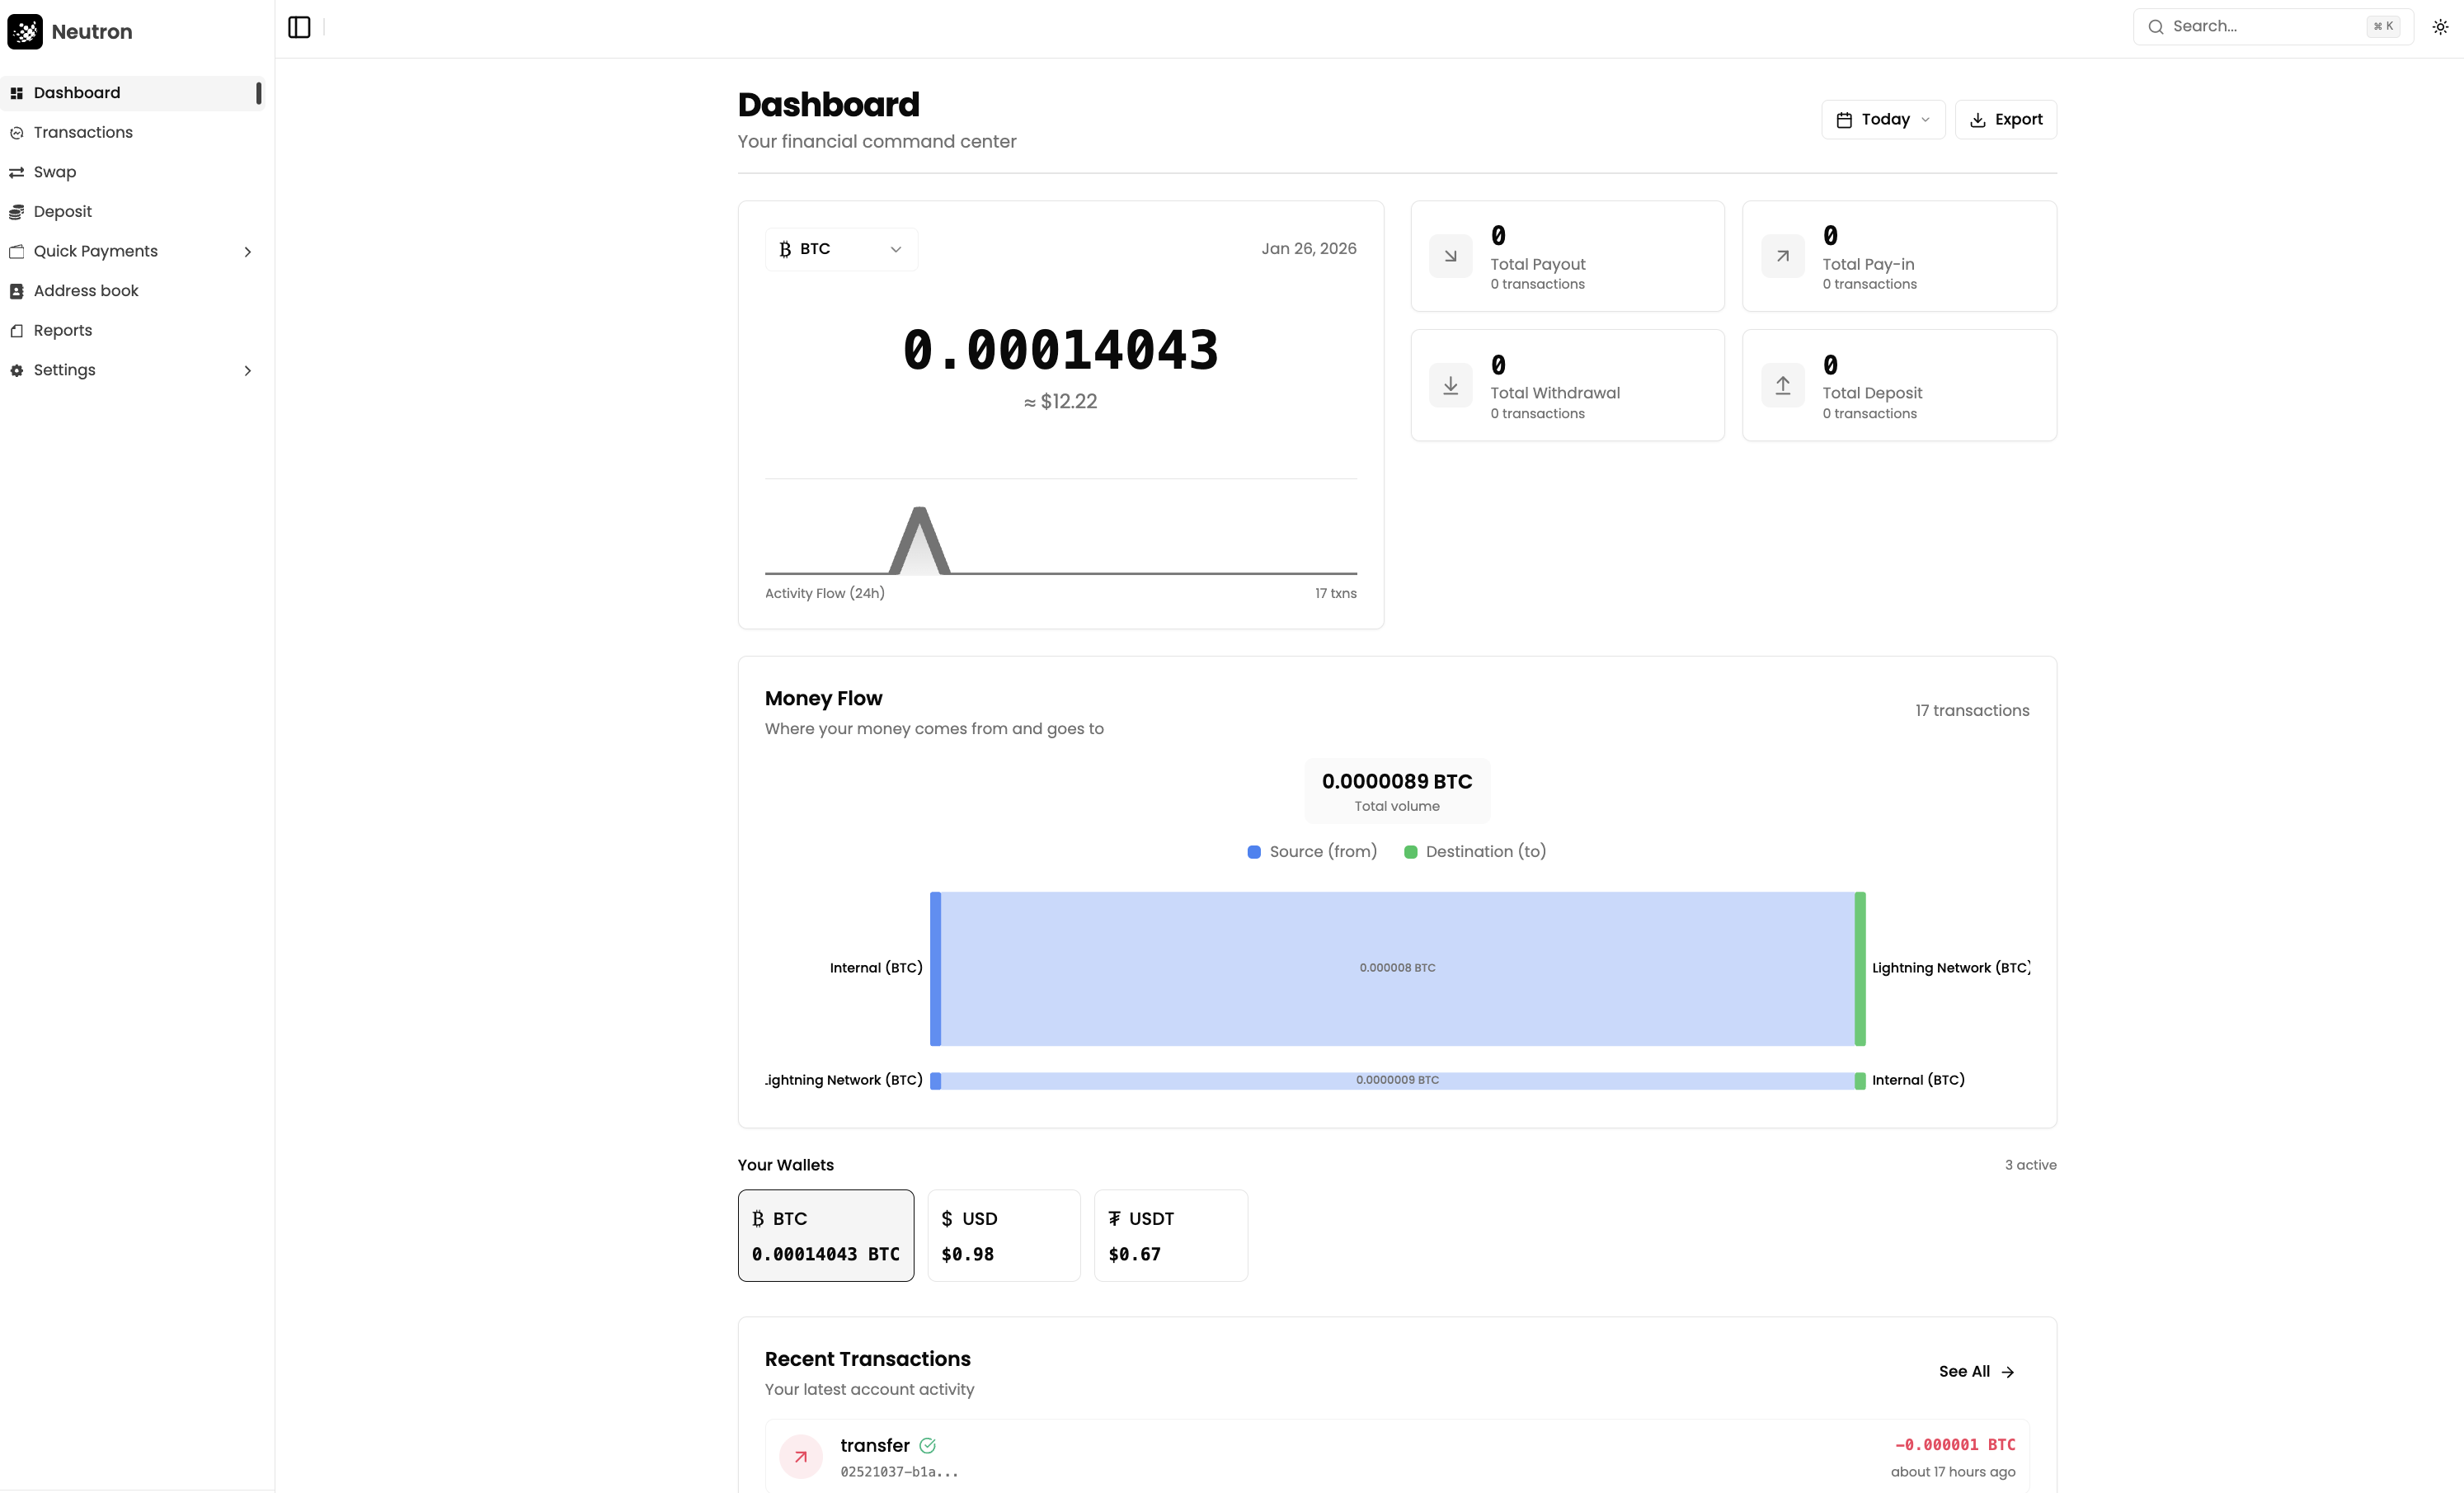The width and height of the screenshot is (2464, 1493).
Task: Expand the Settings submenu chevron
Action: pos(247,371)
